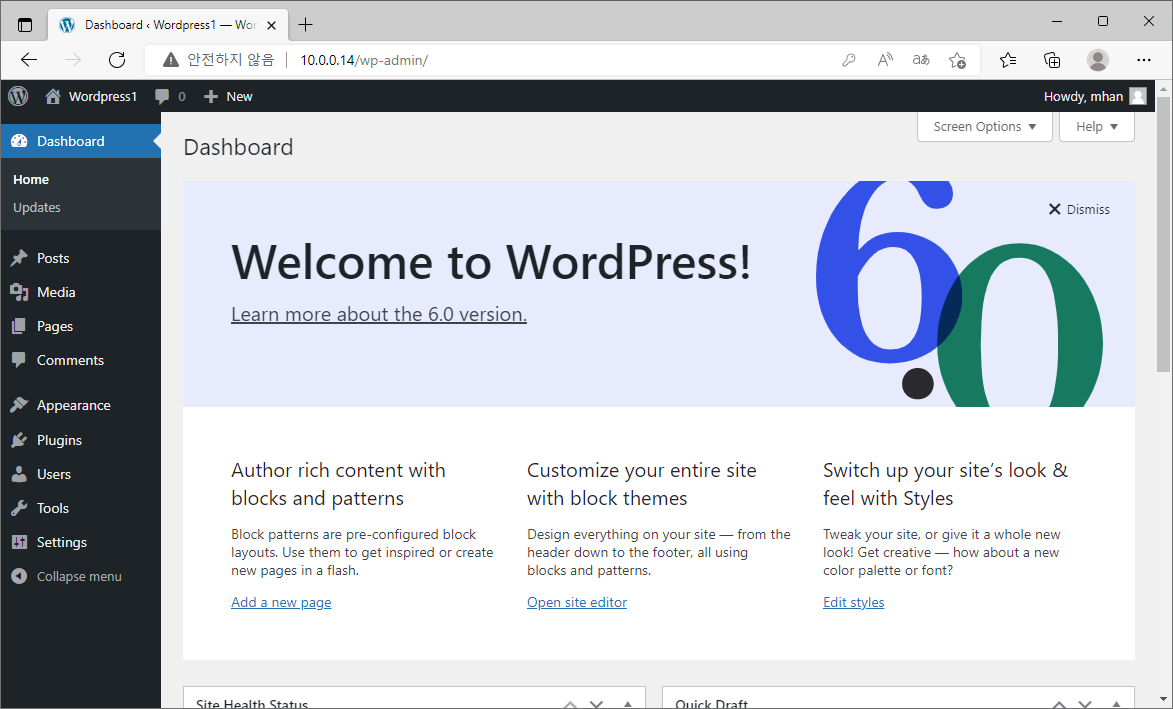Dismiss the Welcome to WordPress panel
The width and height of the screenshot is (1173, 709).
pyautogui.click(x=1079, y=209)
